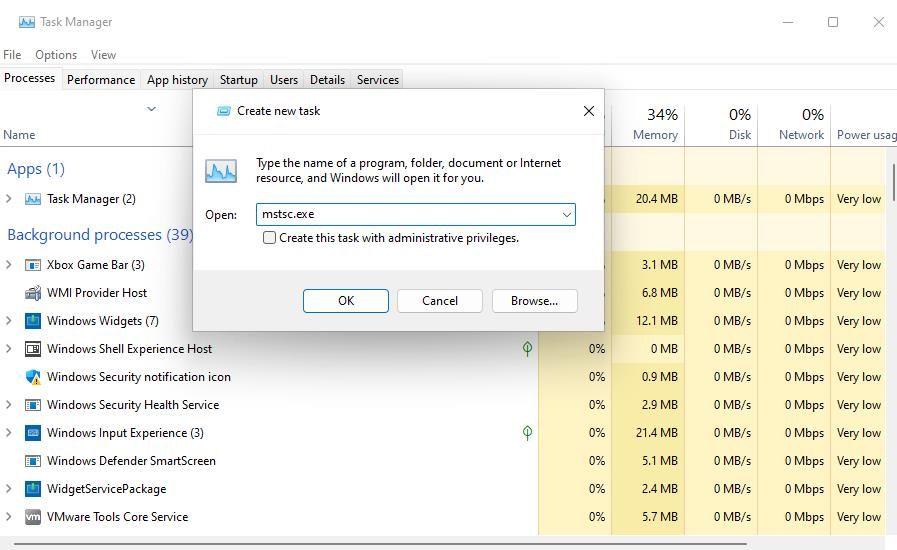Expand the Windows Widgets (7) process group
The image size is (897, 550).
pyautogui.click(x=9, y=321)
